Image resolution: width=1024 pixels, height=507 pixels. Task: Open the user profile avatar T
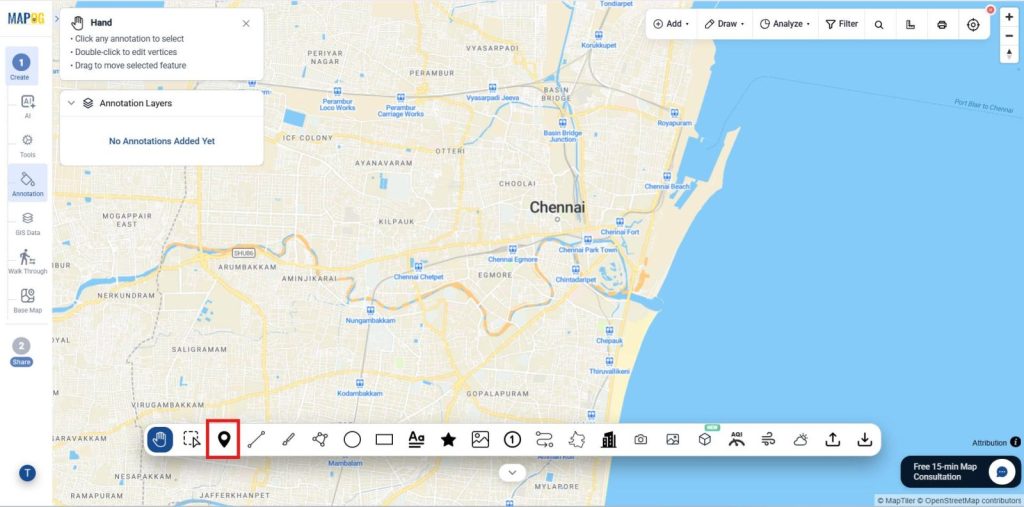pyautogui.click(x=27, y=473)
